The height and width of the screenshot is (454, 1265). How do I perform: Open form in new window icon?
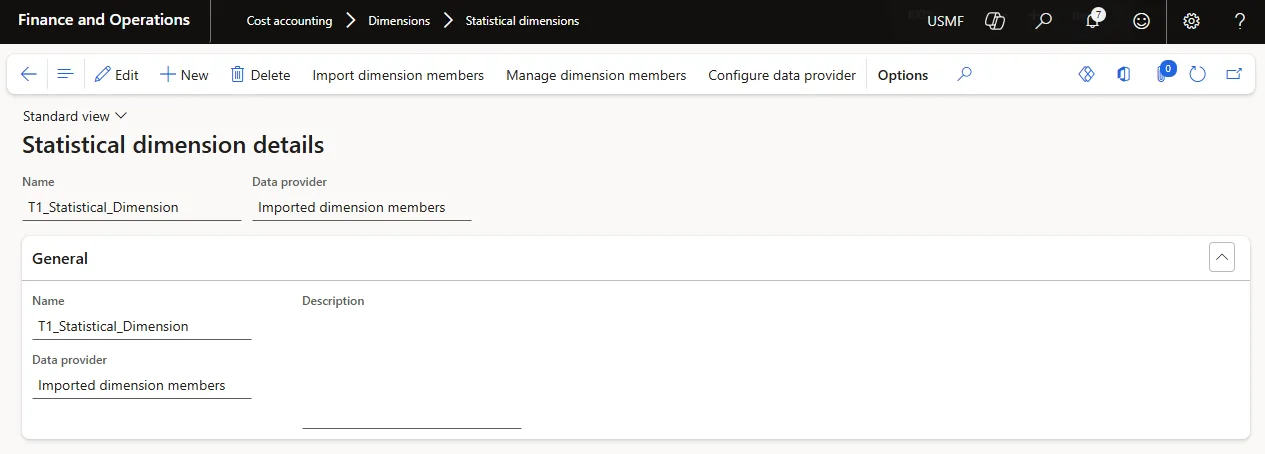(1234, 75)
